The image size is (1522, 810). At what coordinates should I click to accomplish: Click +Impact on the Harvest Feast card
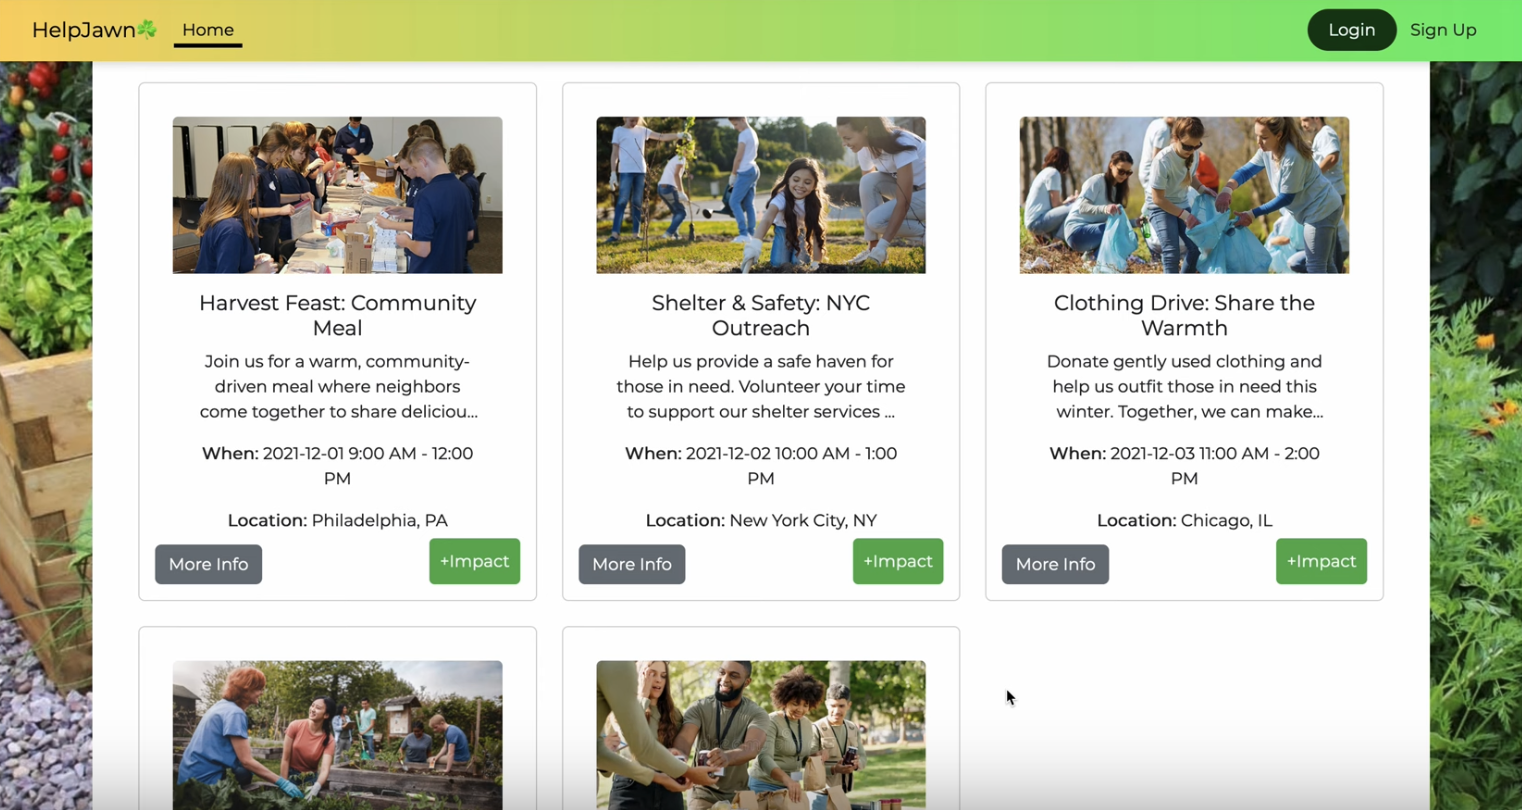[474, 561]
